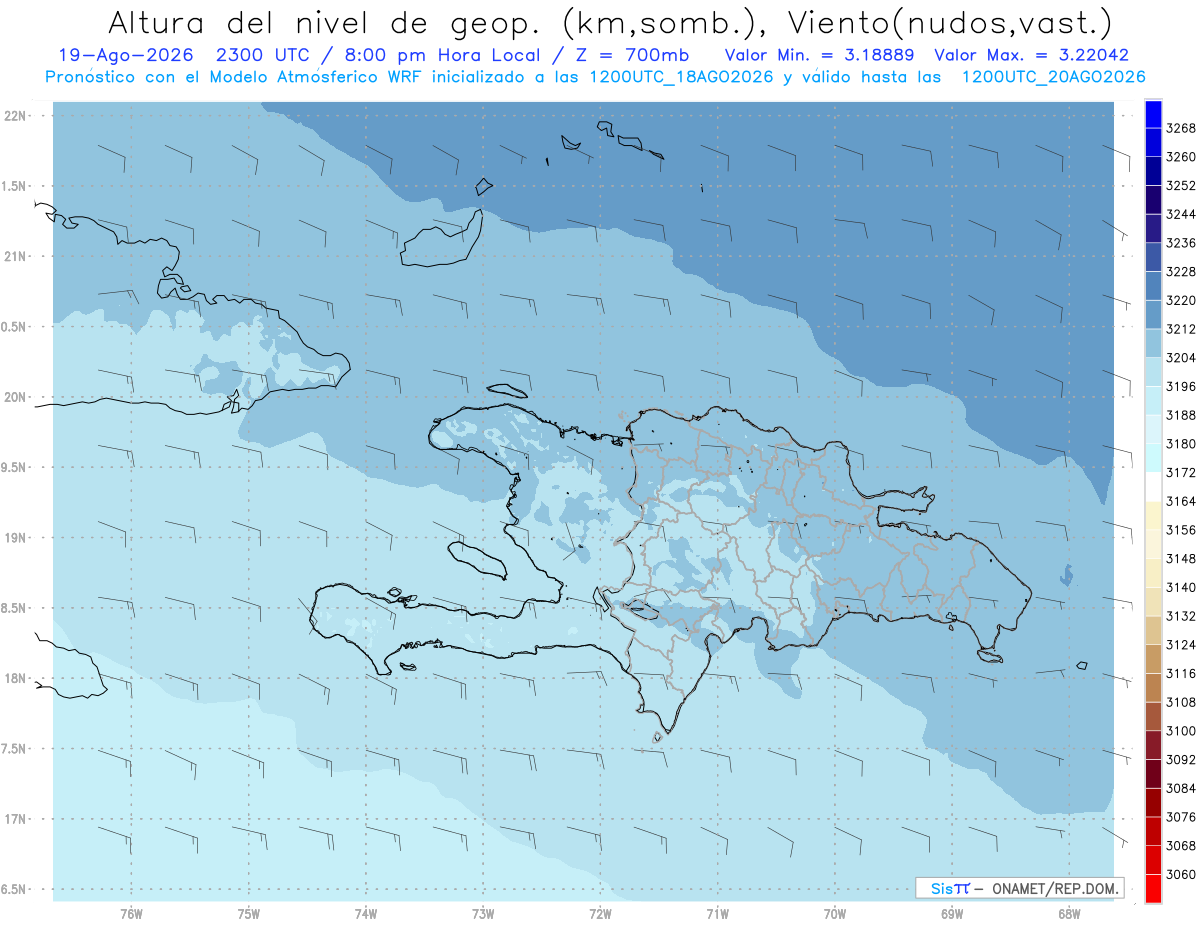Click the legend swatch between 3204 and 3212
The width and height of the screenshot is (1200, 927).
pos(1153,343)
